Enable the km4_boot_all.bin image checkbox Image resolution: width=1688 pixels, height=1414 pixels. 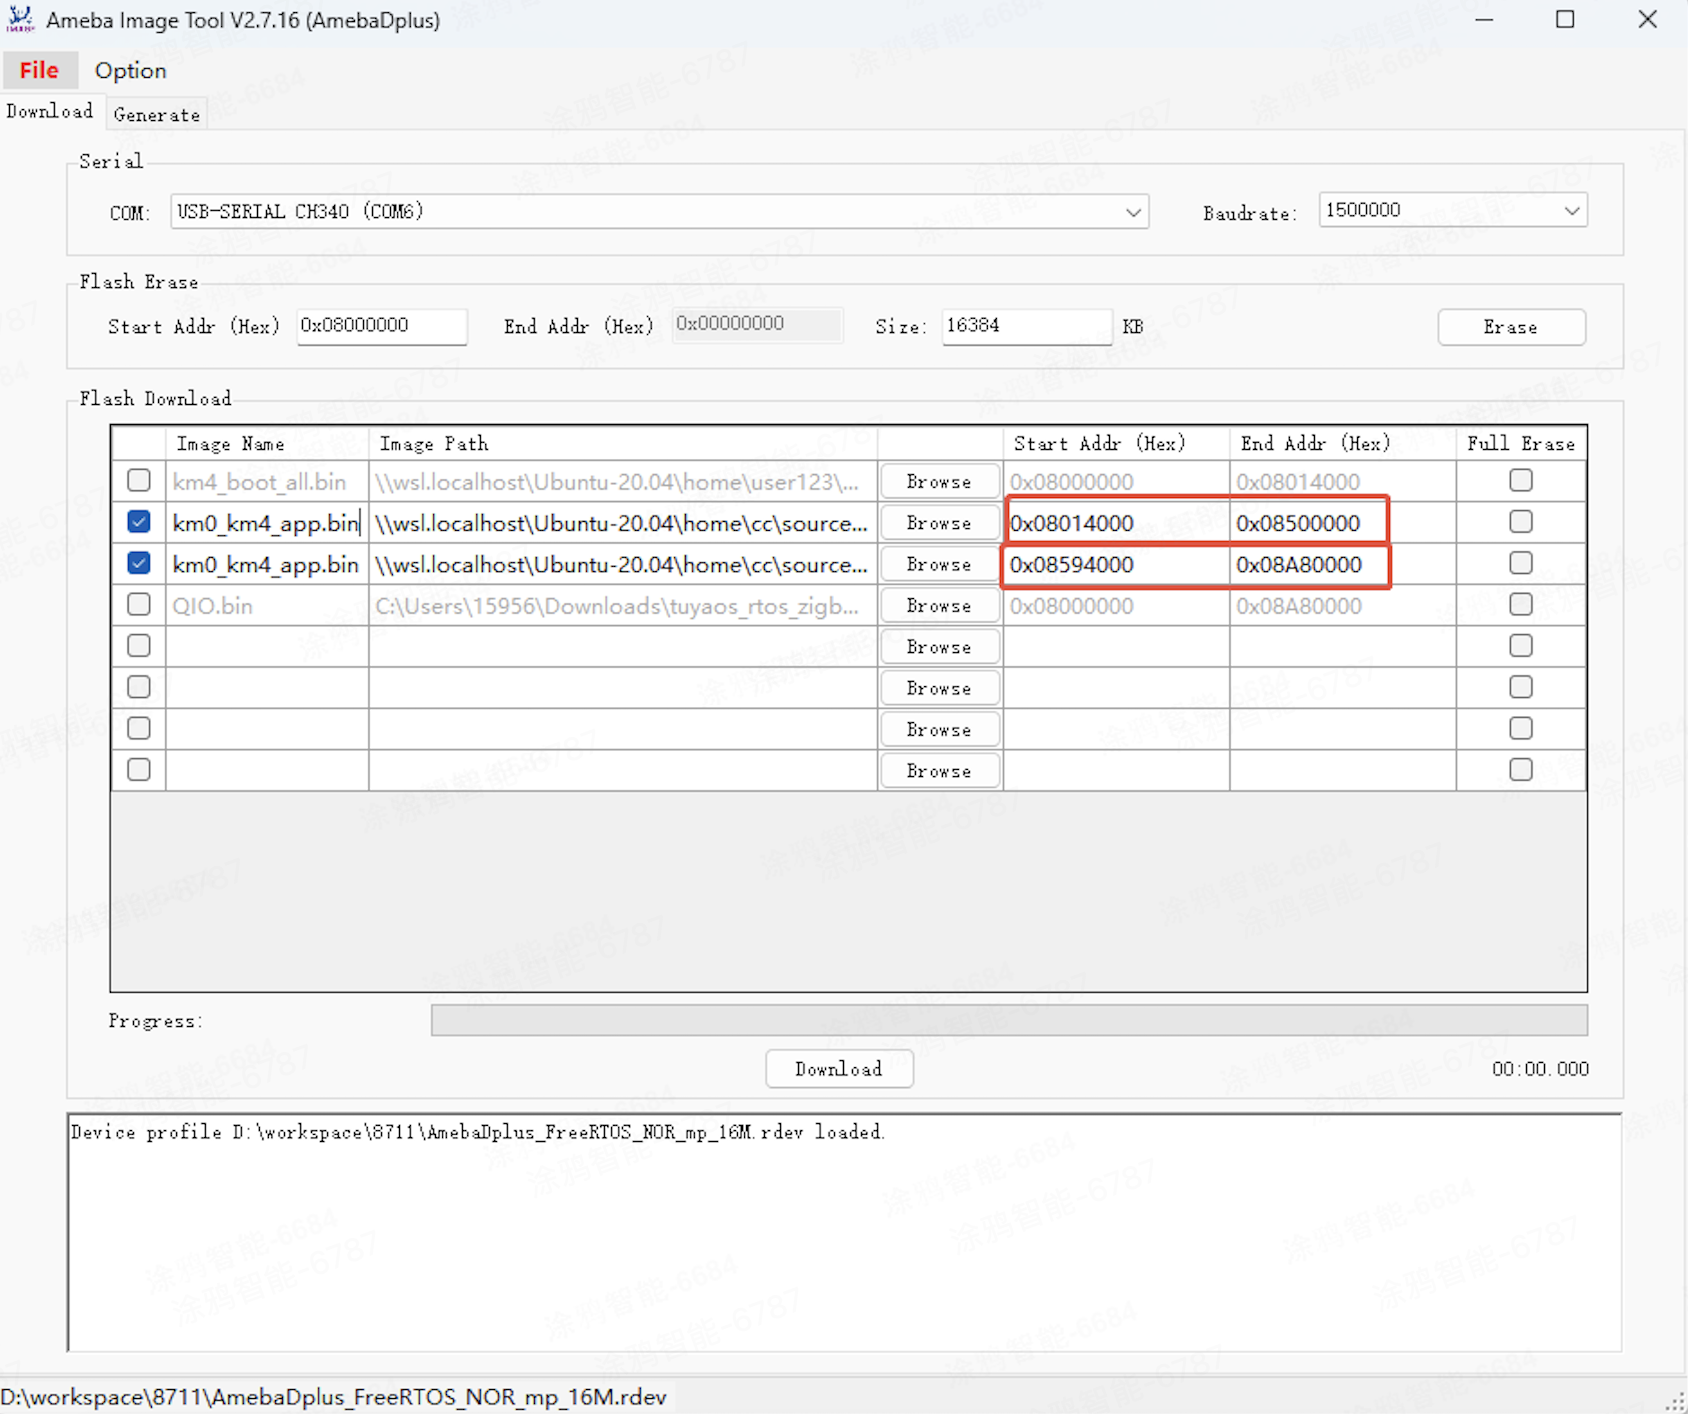coord(139,481)
